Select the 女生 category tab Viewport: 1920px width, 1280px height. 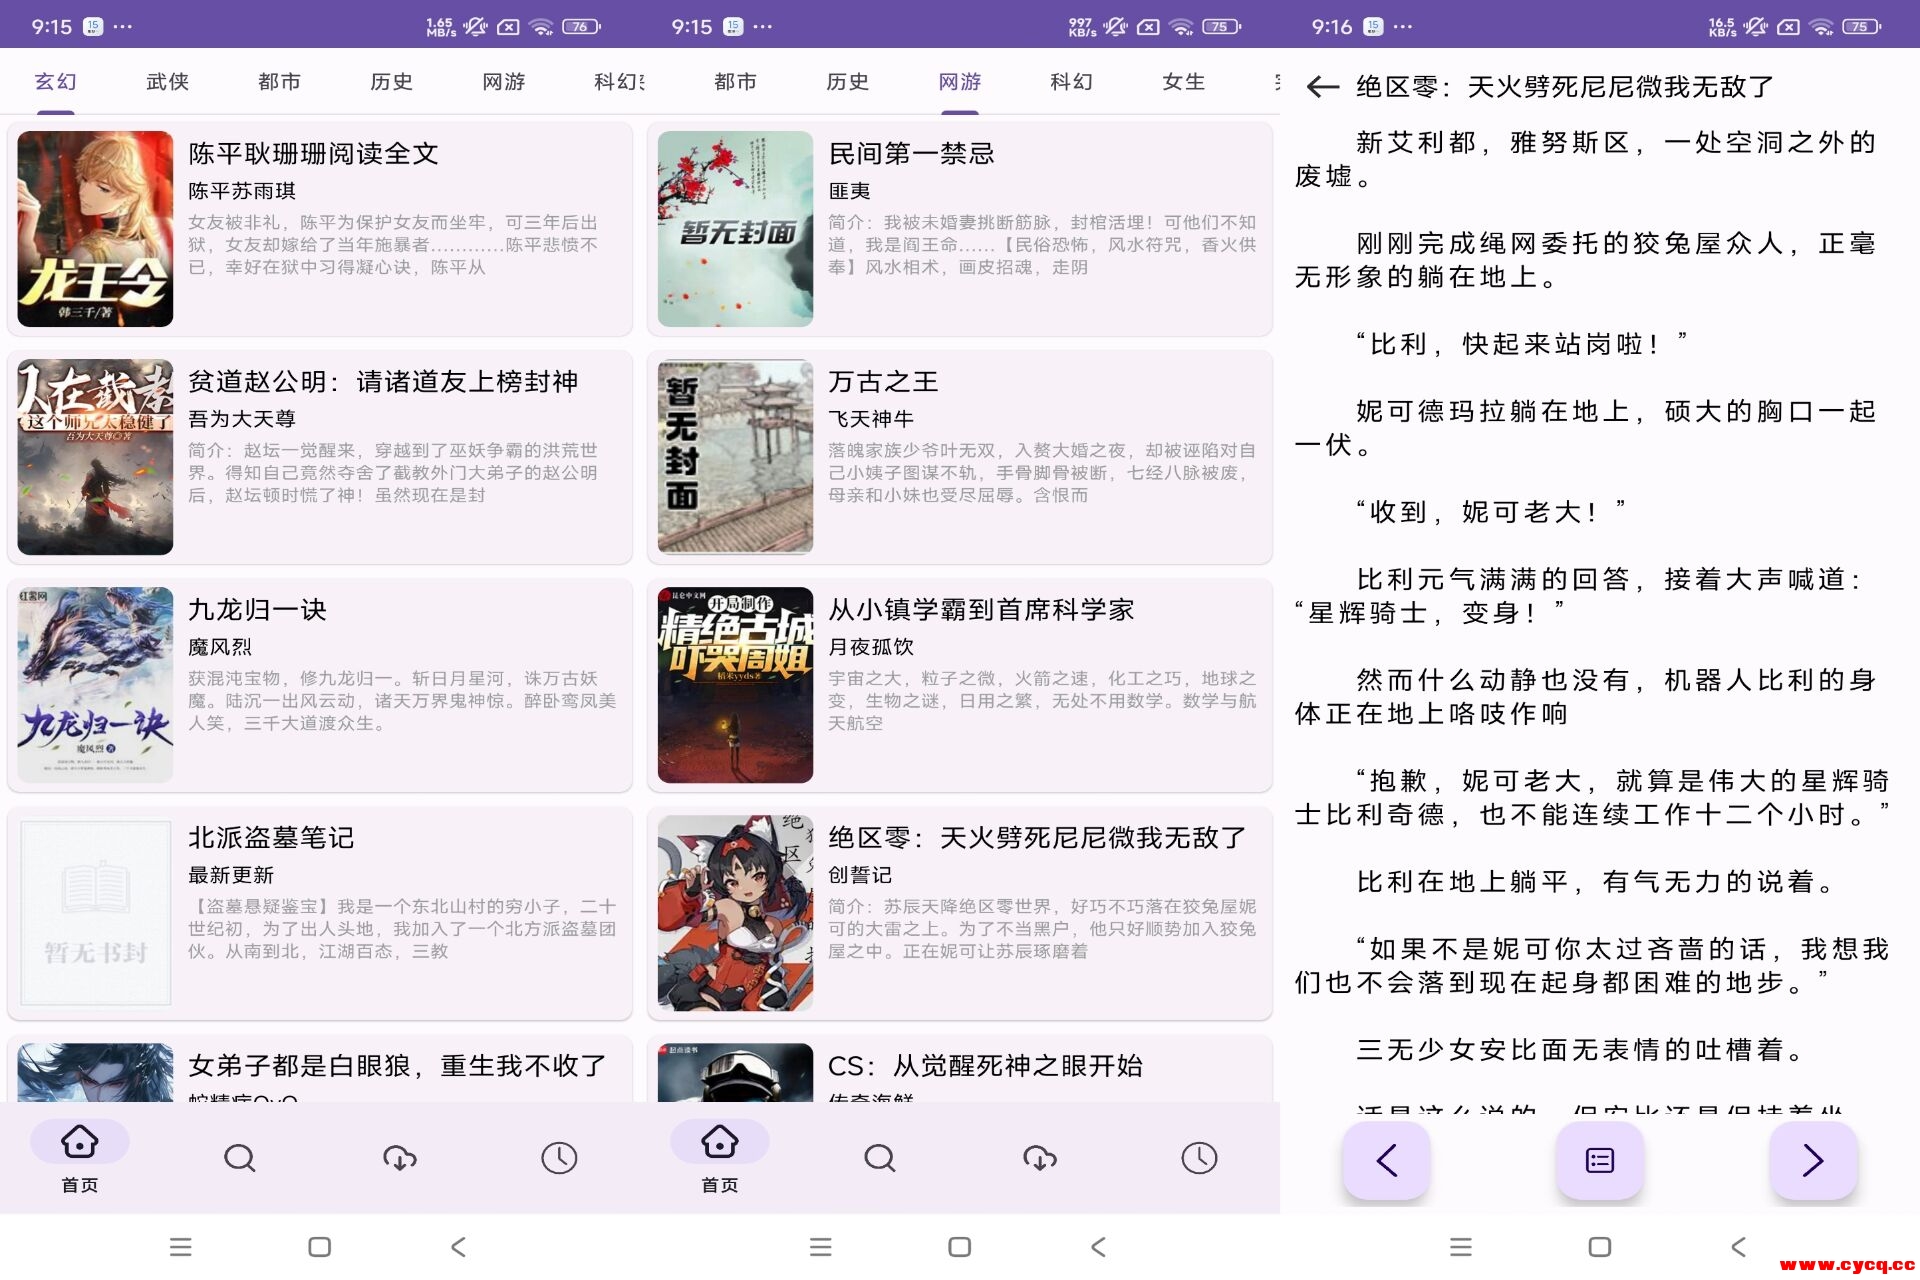1183,82
